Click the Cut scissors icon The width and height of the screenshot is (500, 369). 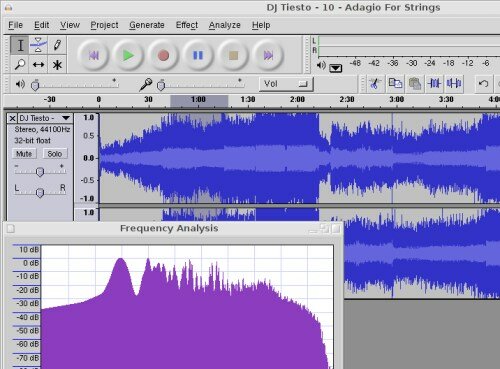(x=376, y=83)
